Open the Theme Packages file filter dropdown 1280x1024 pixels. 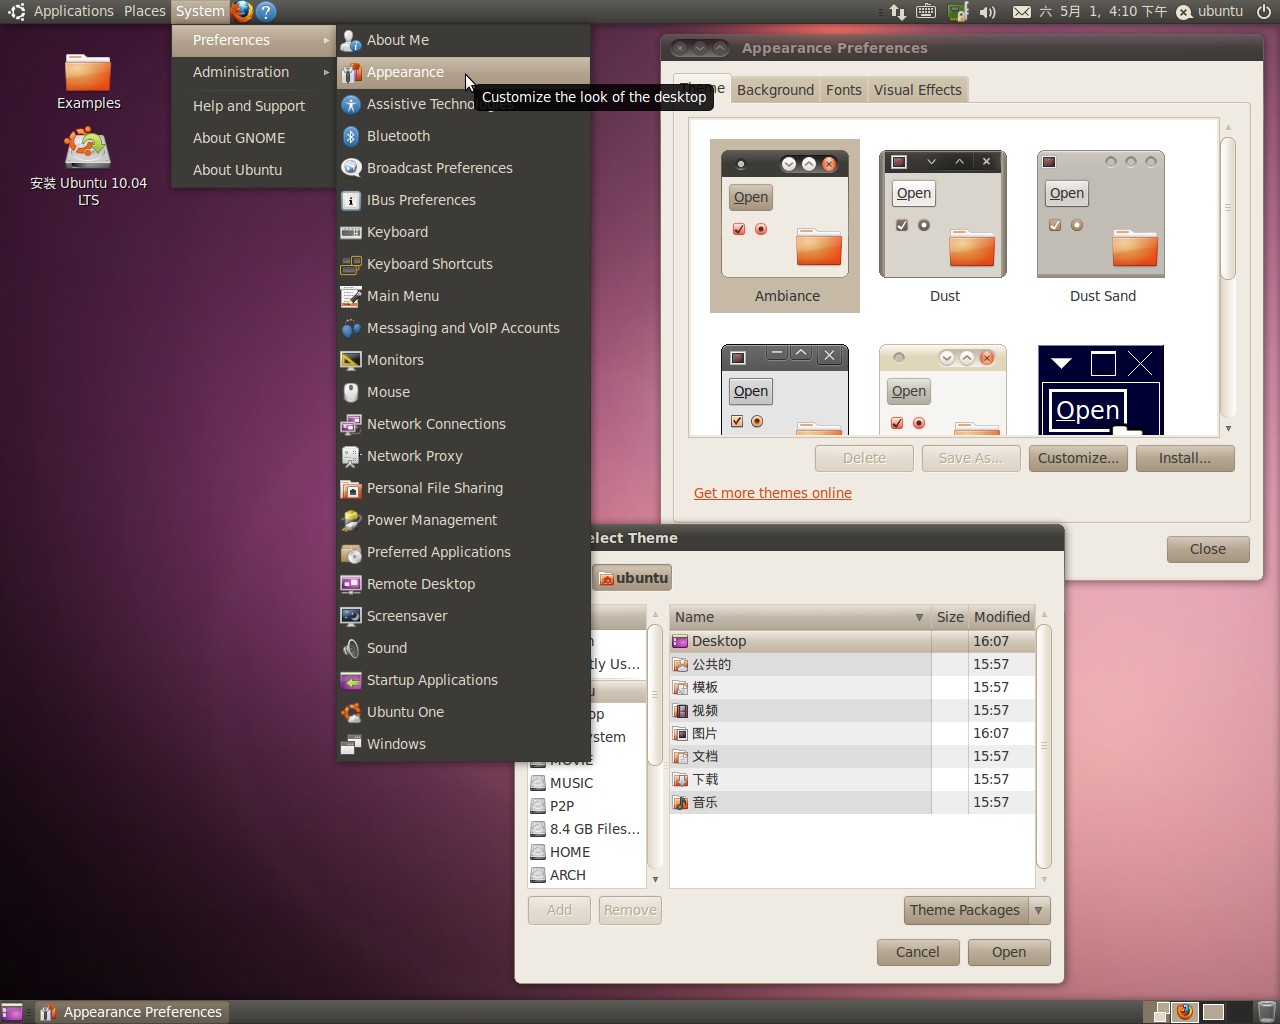coord(977,910)
